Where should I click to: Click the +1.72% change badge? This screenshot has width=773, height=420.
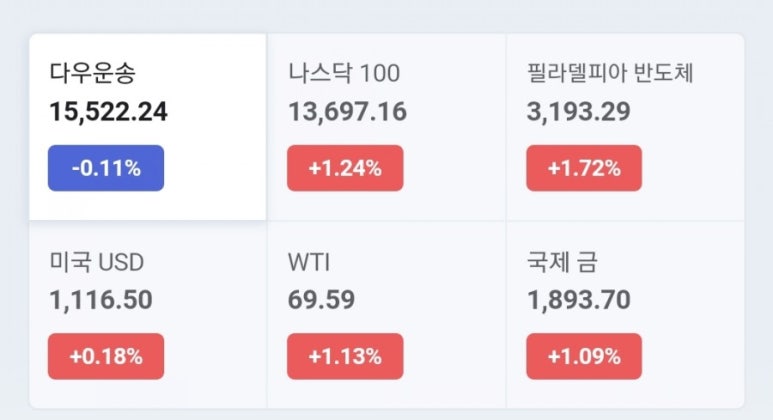click(x=584, y=168)
